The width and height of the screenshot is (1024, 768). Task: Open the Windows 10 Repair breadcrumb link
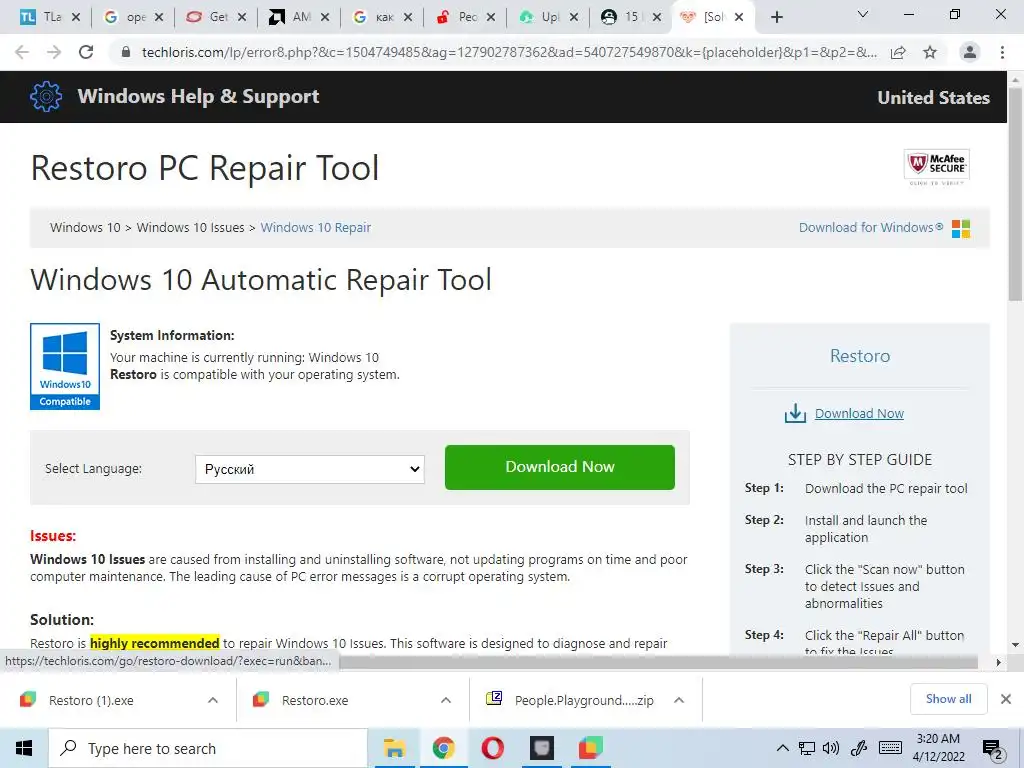pos(315,227)
